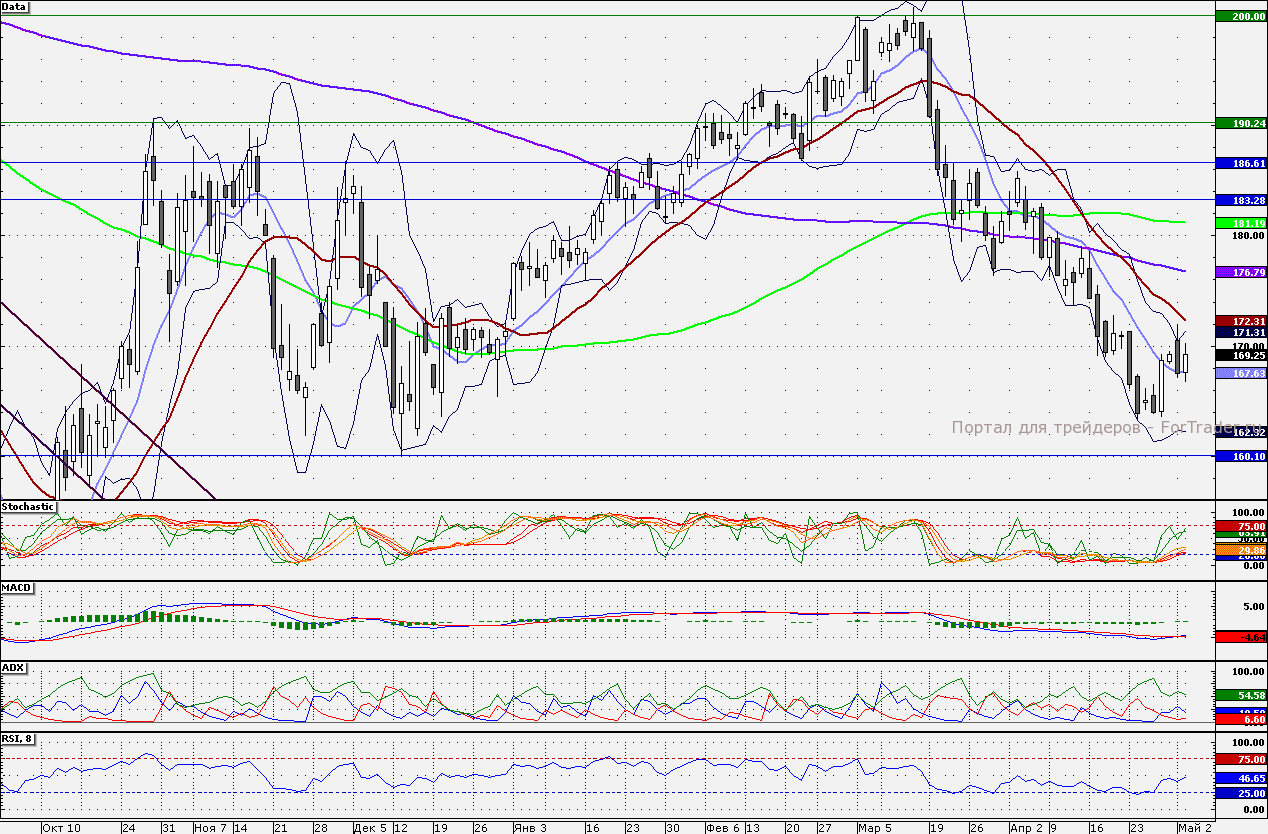Image resolution: width=1268 pixels, height=834 pixels.
Task: Click the Data panel label
Action: 15,6
